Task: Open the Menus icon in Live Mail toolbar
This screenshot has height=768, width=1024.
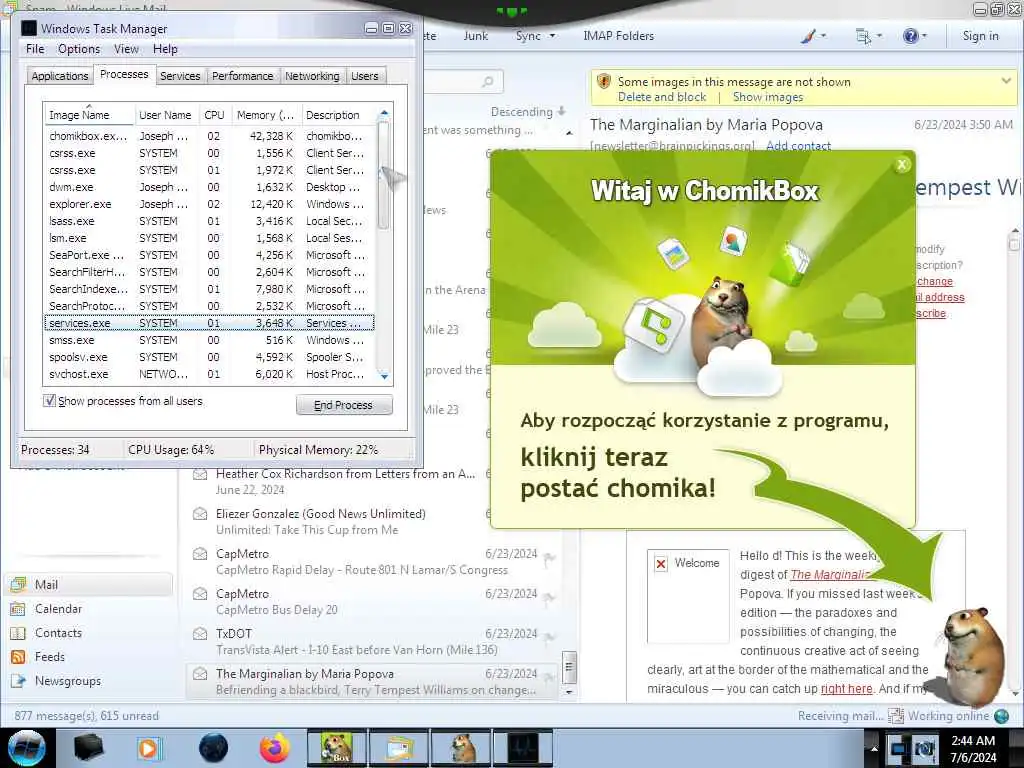Action: [x=863, y=37]
